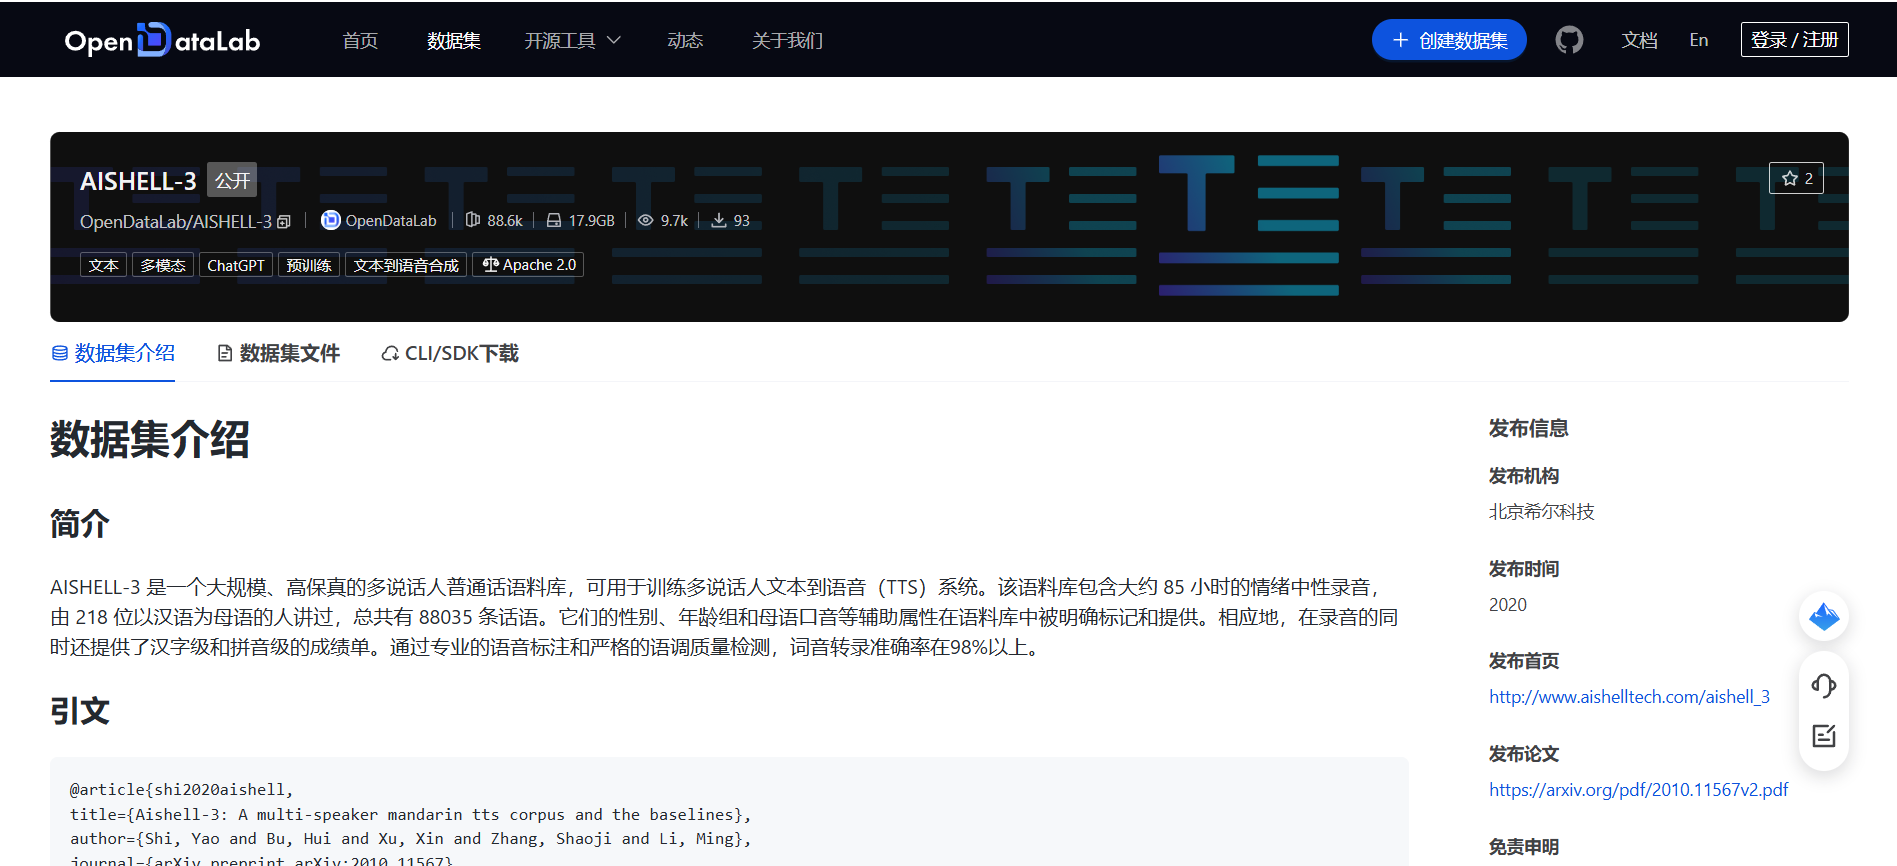Click the 登录 / 注册 button

(1794, 40)
